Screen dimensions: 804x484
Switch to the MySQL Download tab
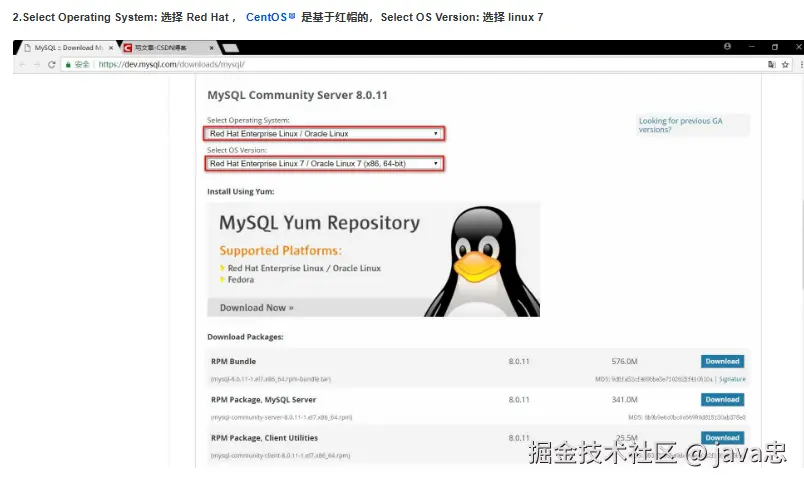coord(68,48)
